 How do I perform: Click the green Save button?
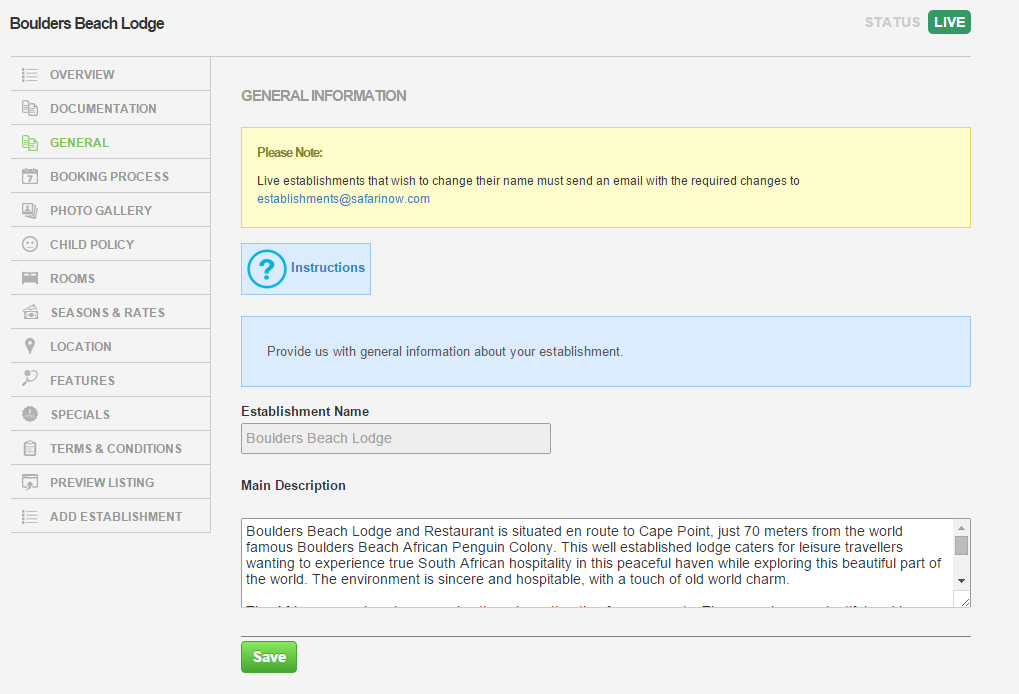pyautogui.click(x=269, y=657)
